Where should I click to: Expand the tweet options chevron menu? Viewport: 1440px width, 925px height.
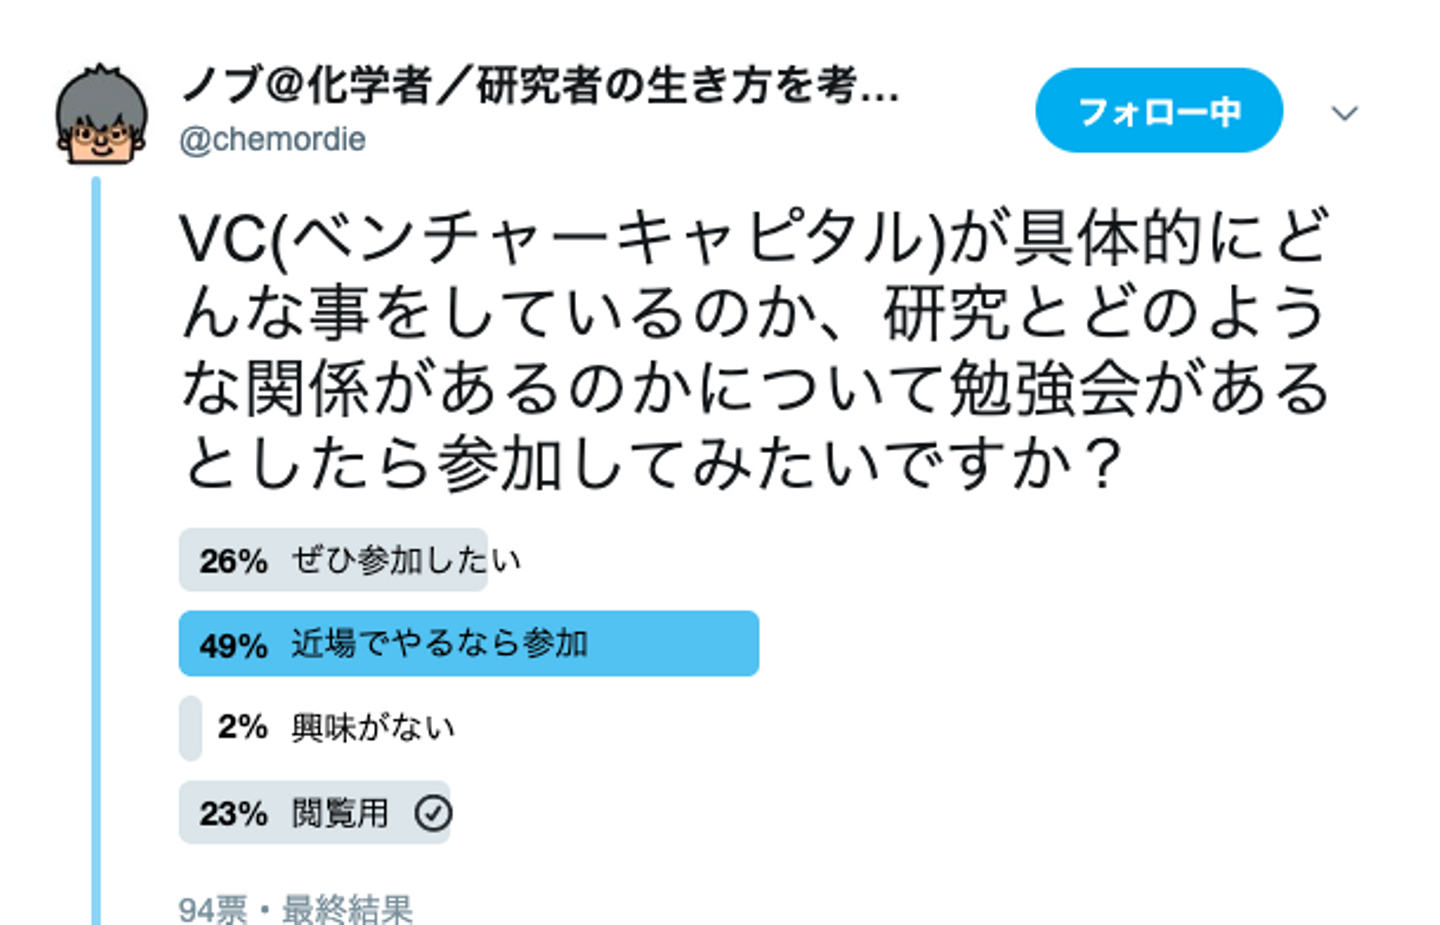1344,114
